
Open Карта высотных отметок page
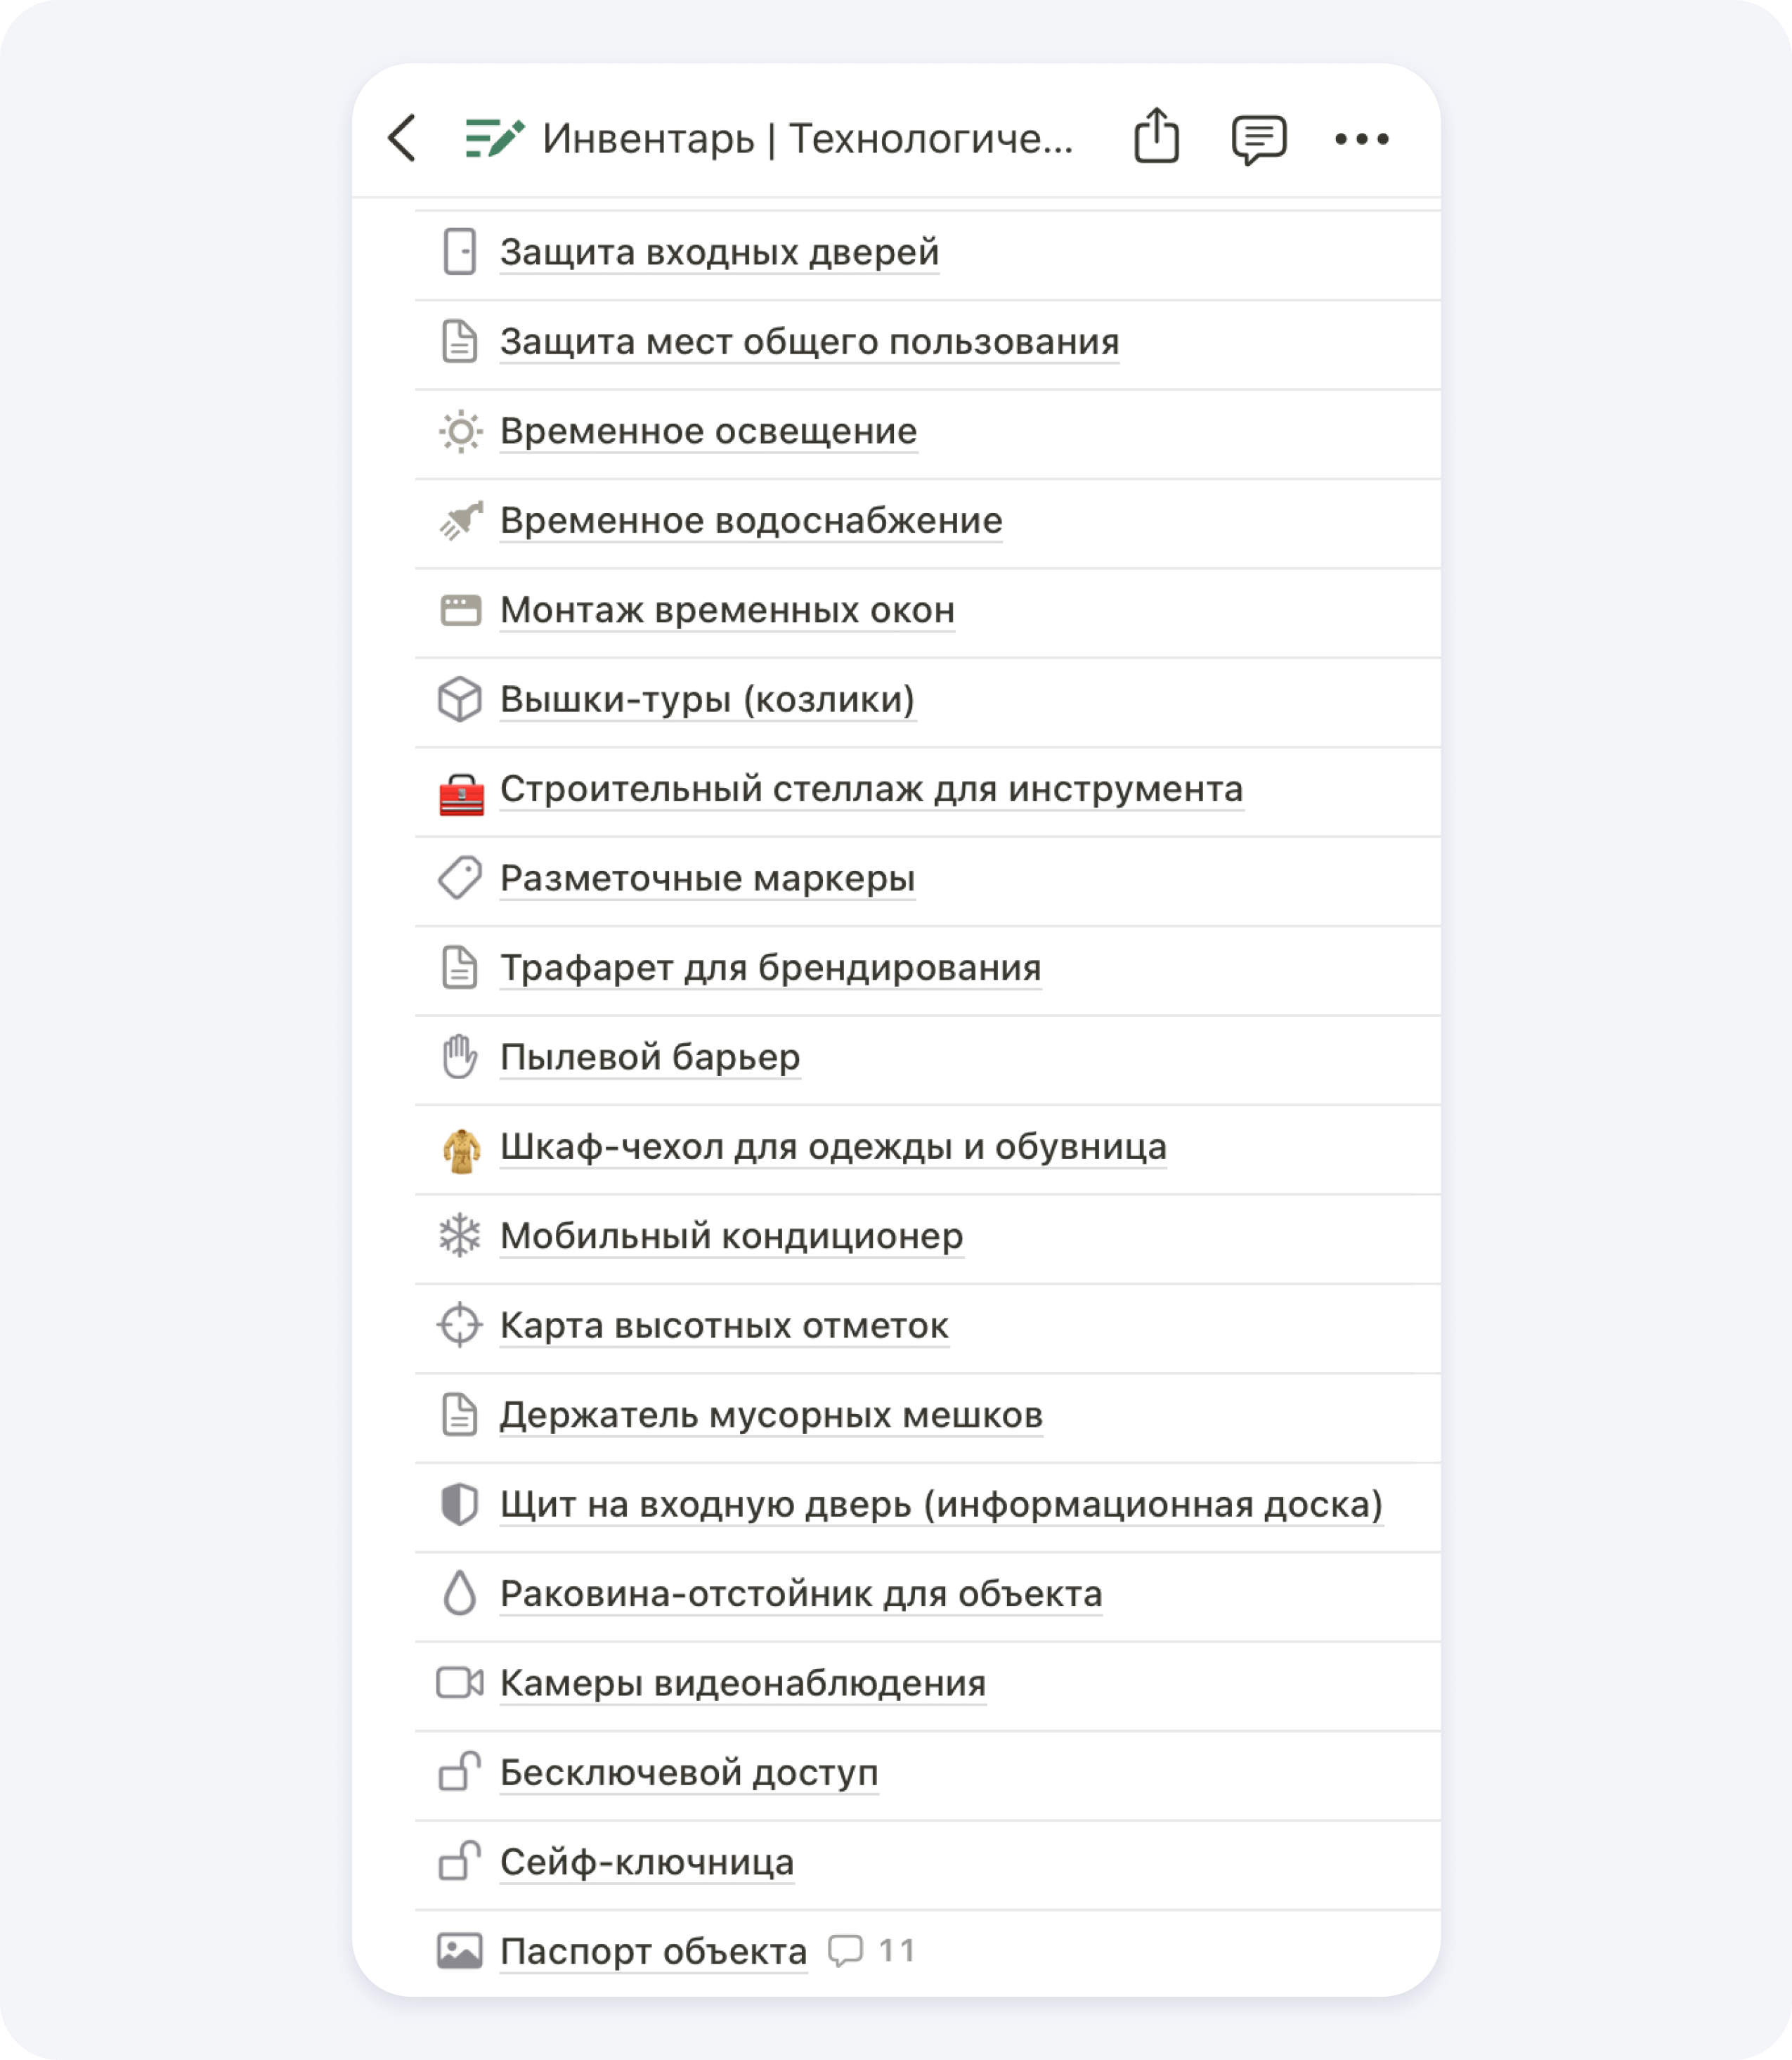tap(724, 1326)
